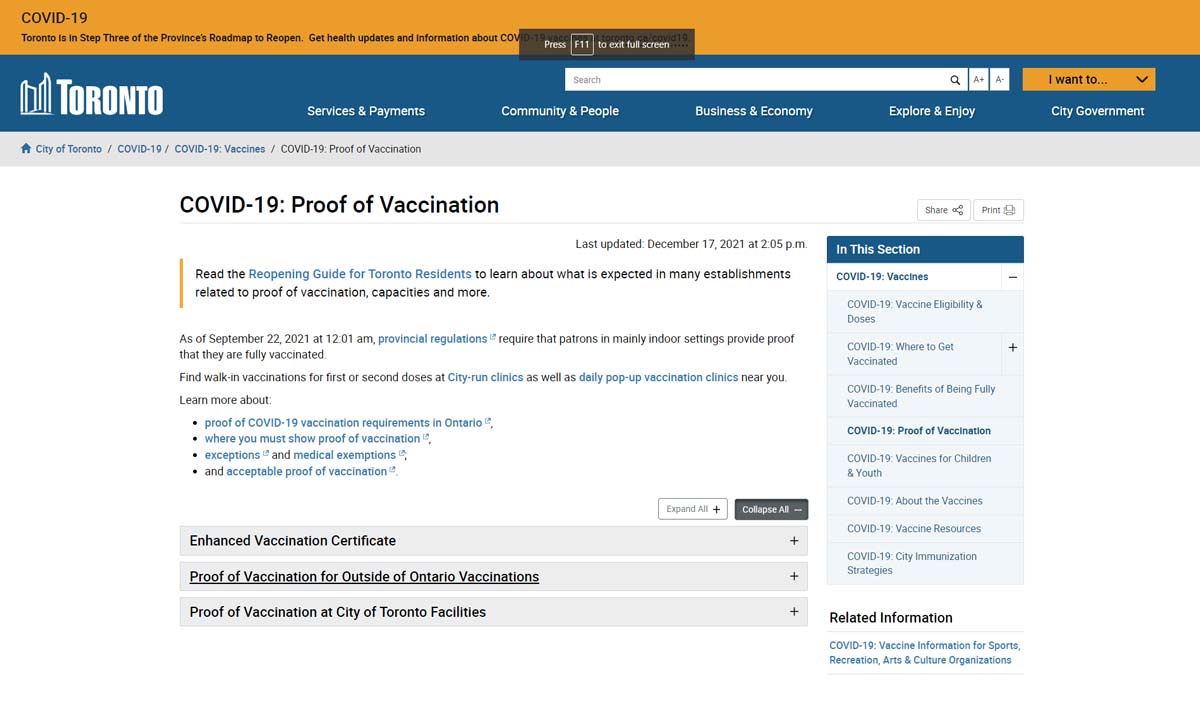Click inside the Search input field

coord(756,80)
